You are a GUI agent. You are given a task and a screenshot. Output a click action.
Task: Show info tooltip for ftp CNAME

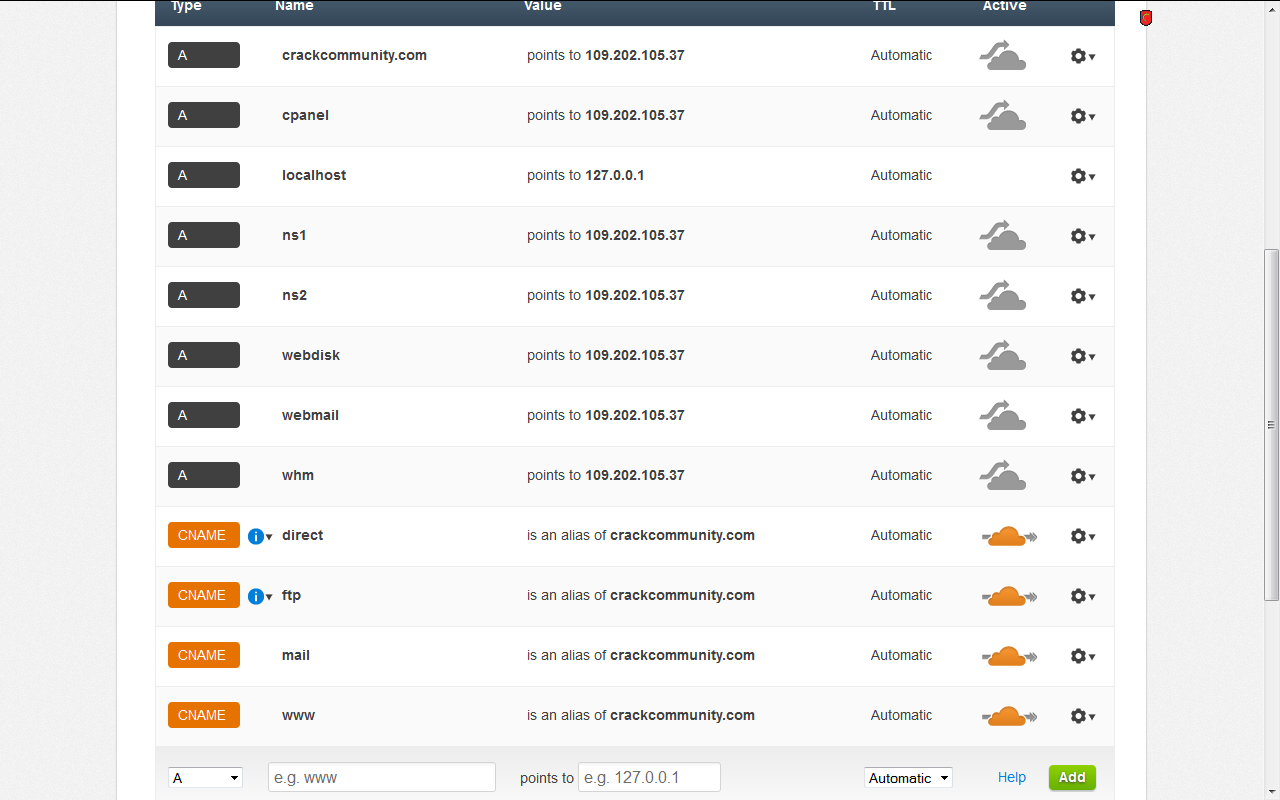259,596
